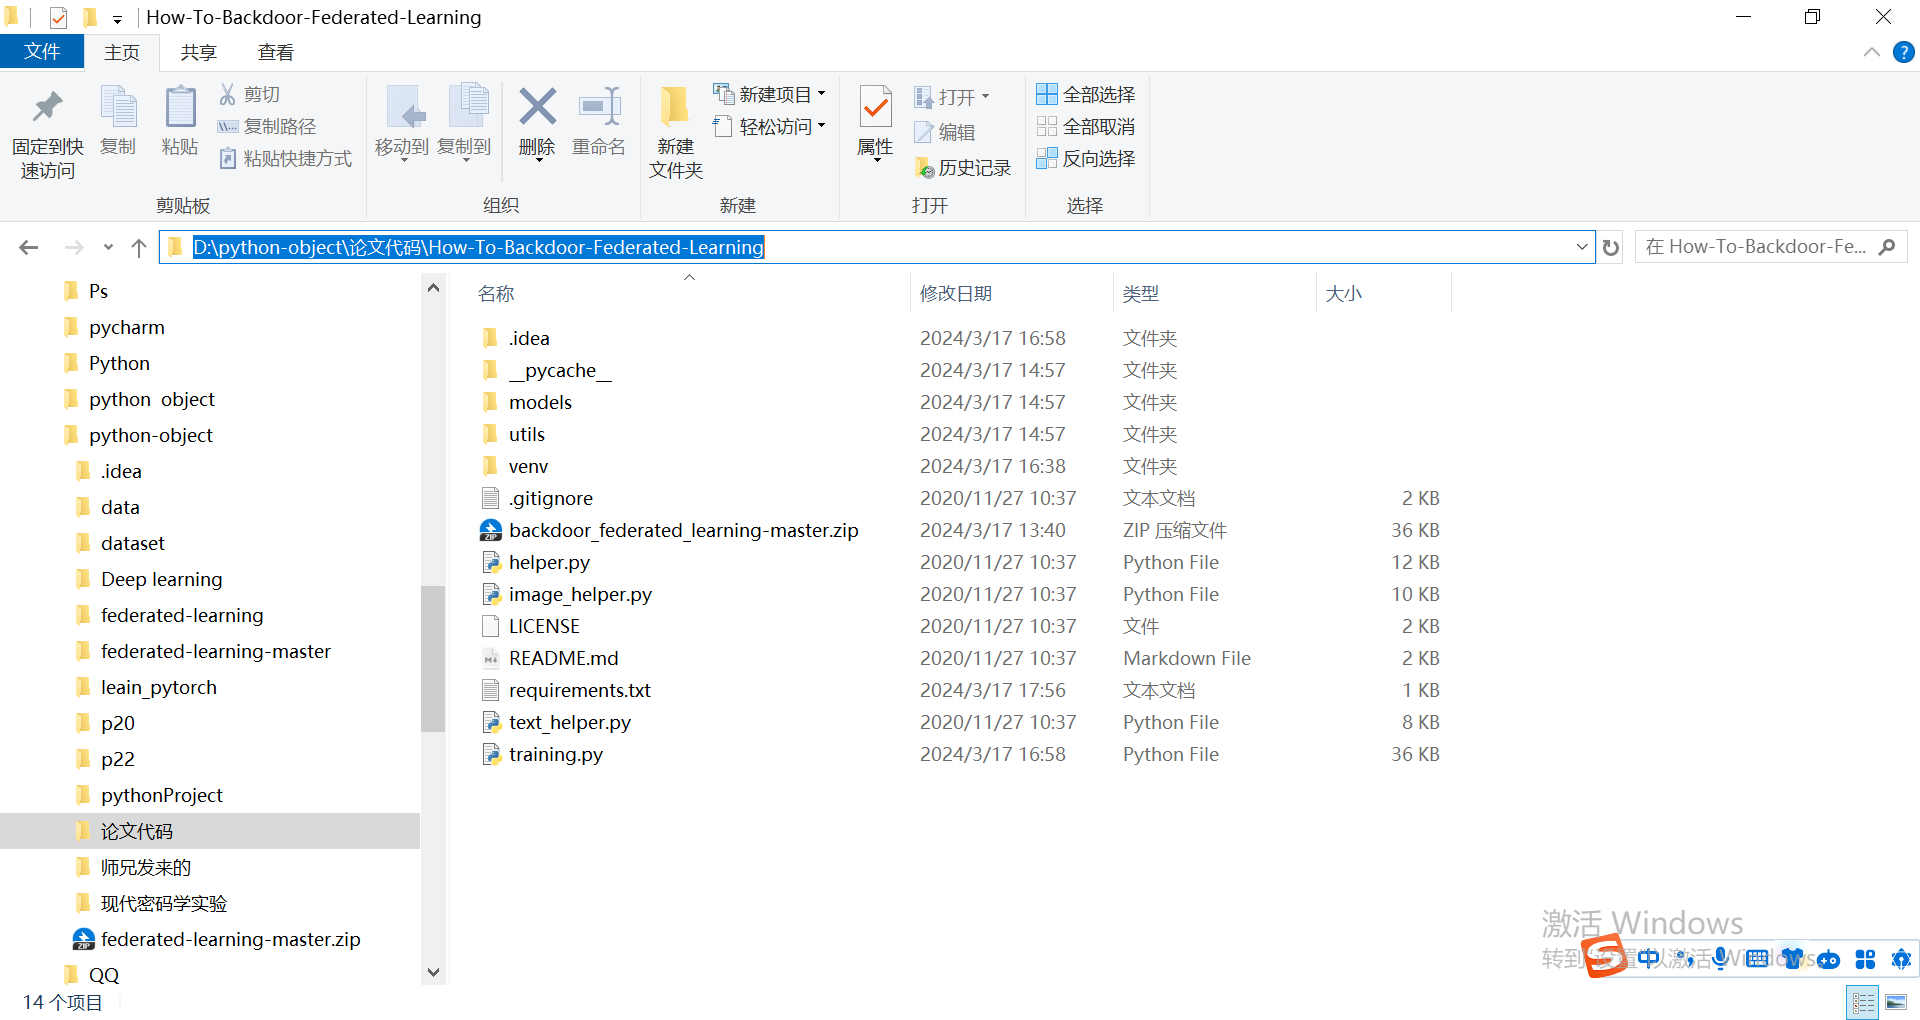
Task: Switch to the 查看 ribbon tab
Action: point(276,52)
